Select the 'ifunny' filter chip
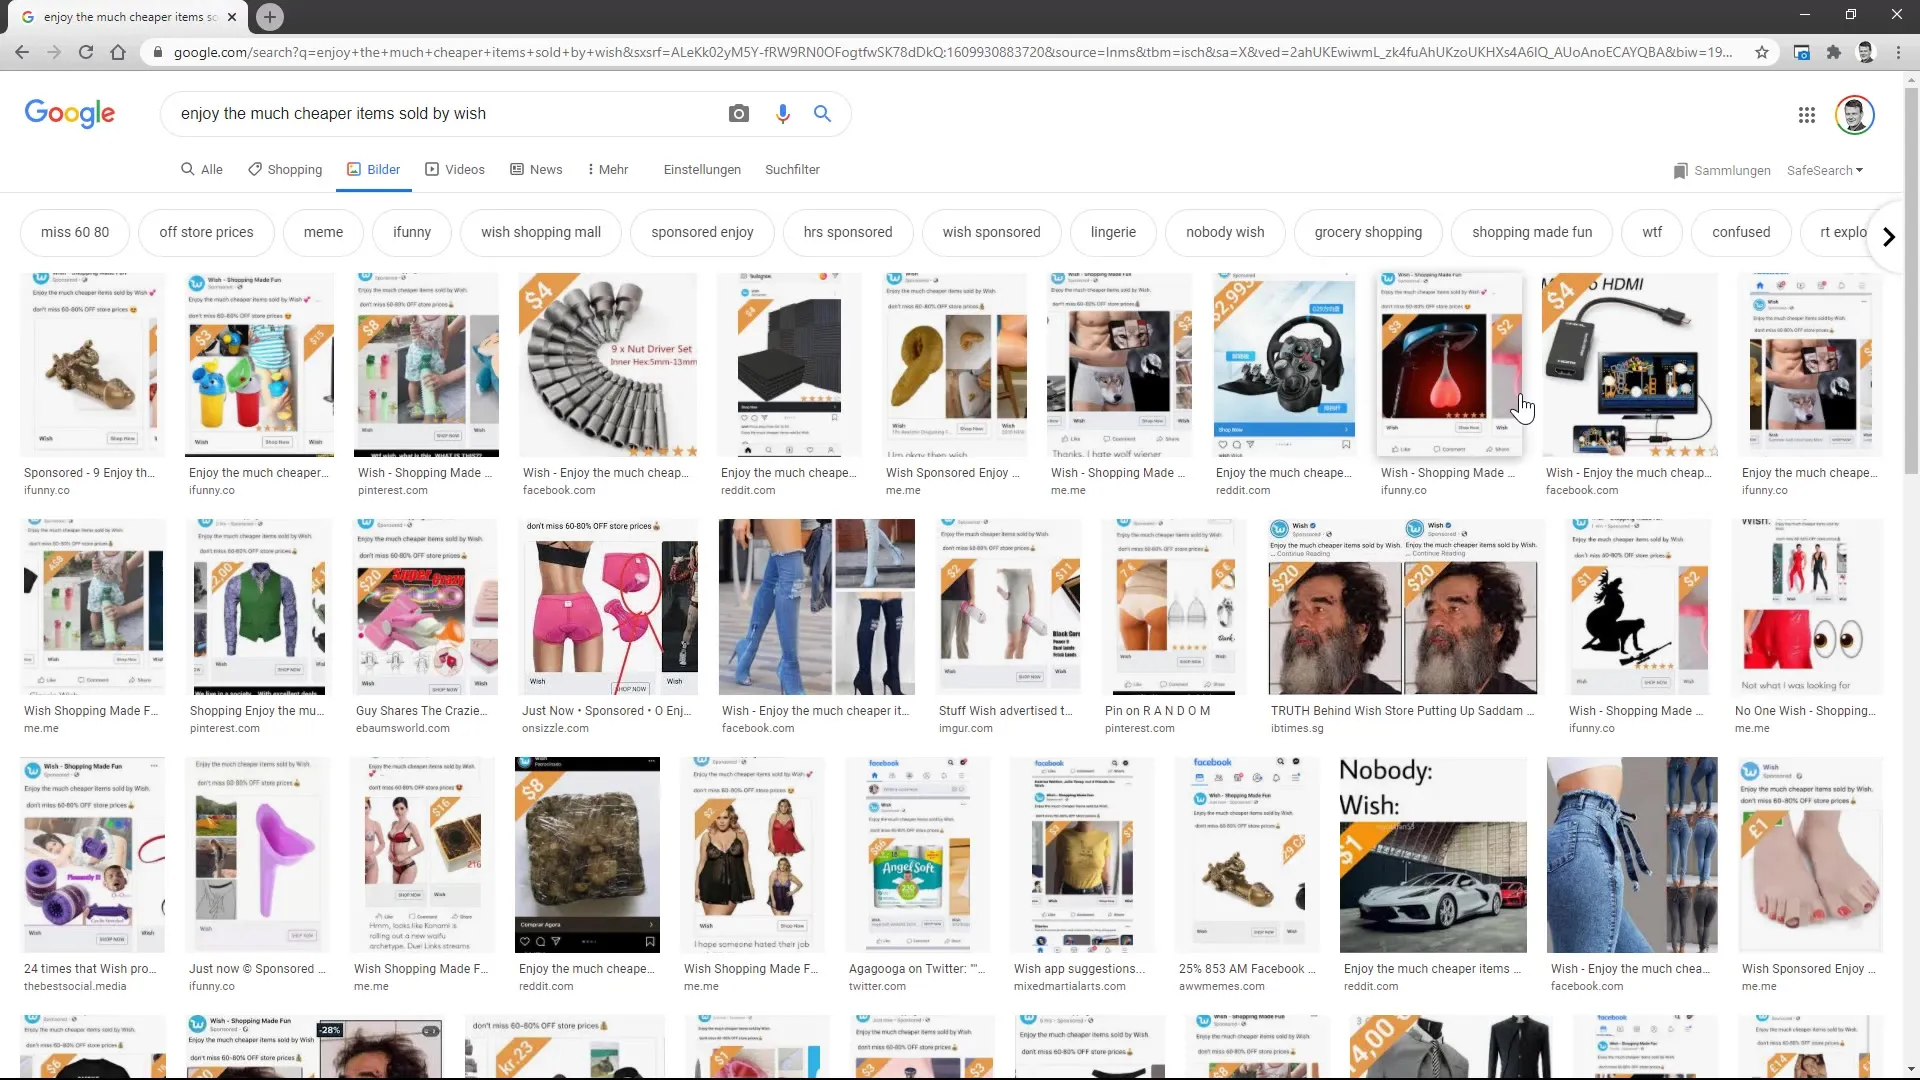The image size is (1920, 1080). click(412, 232)
